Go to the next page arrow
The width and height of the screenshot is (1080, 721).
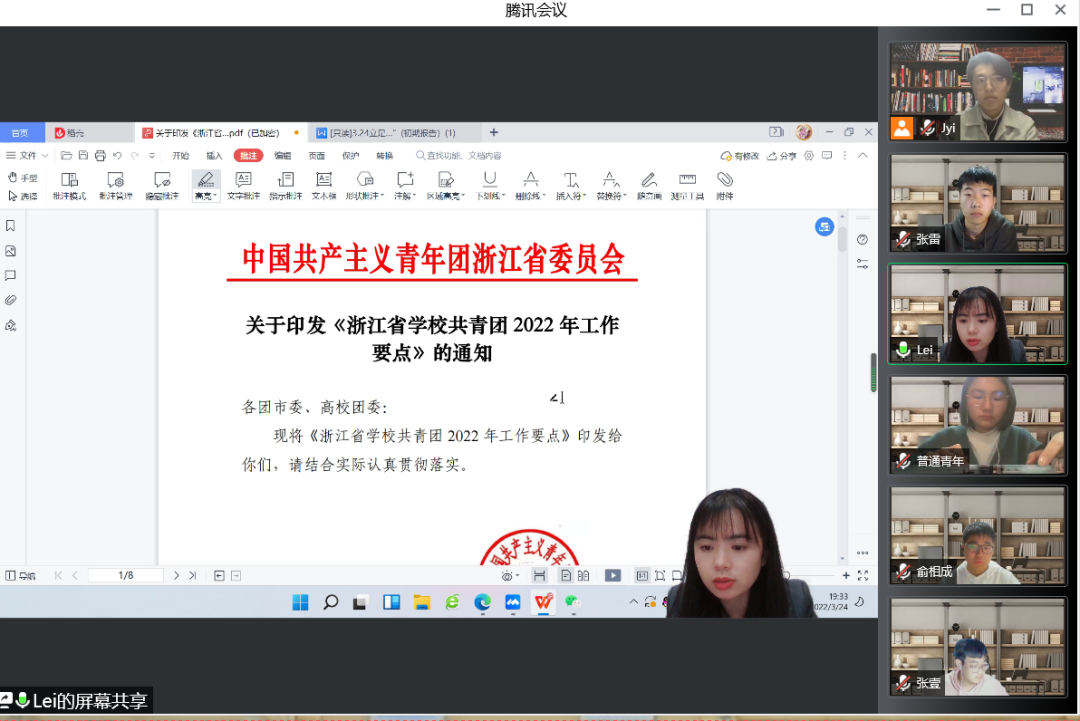pyautogui.click(x=176, y=576)
